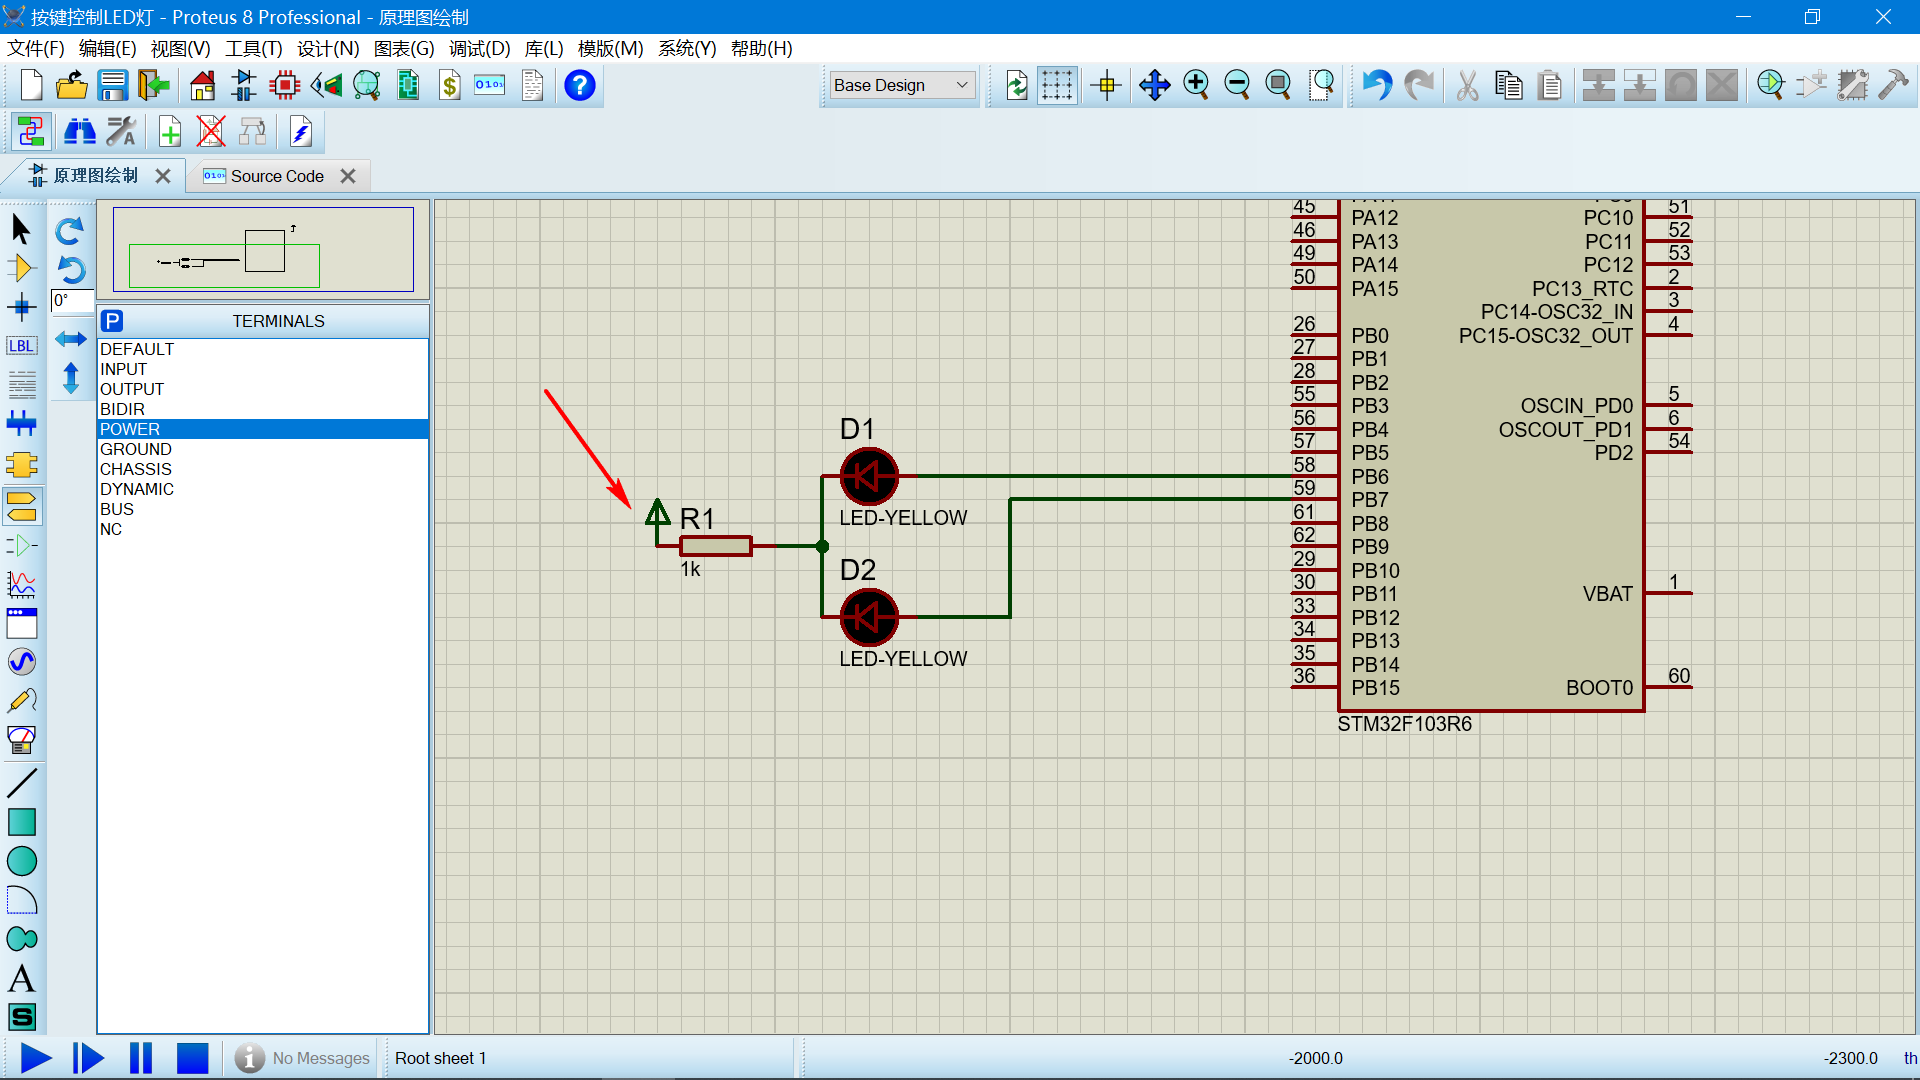This screenshot has height=1080, width=1920.
Task: Open Source Code toolbar icon
Action: pos(490,86)
